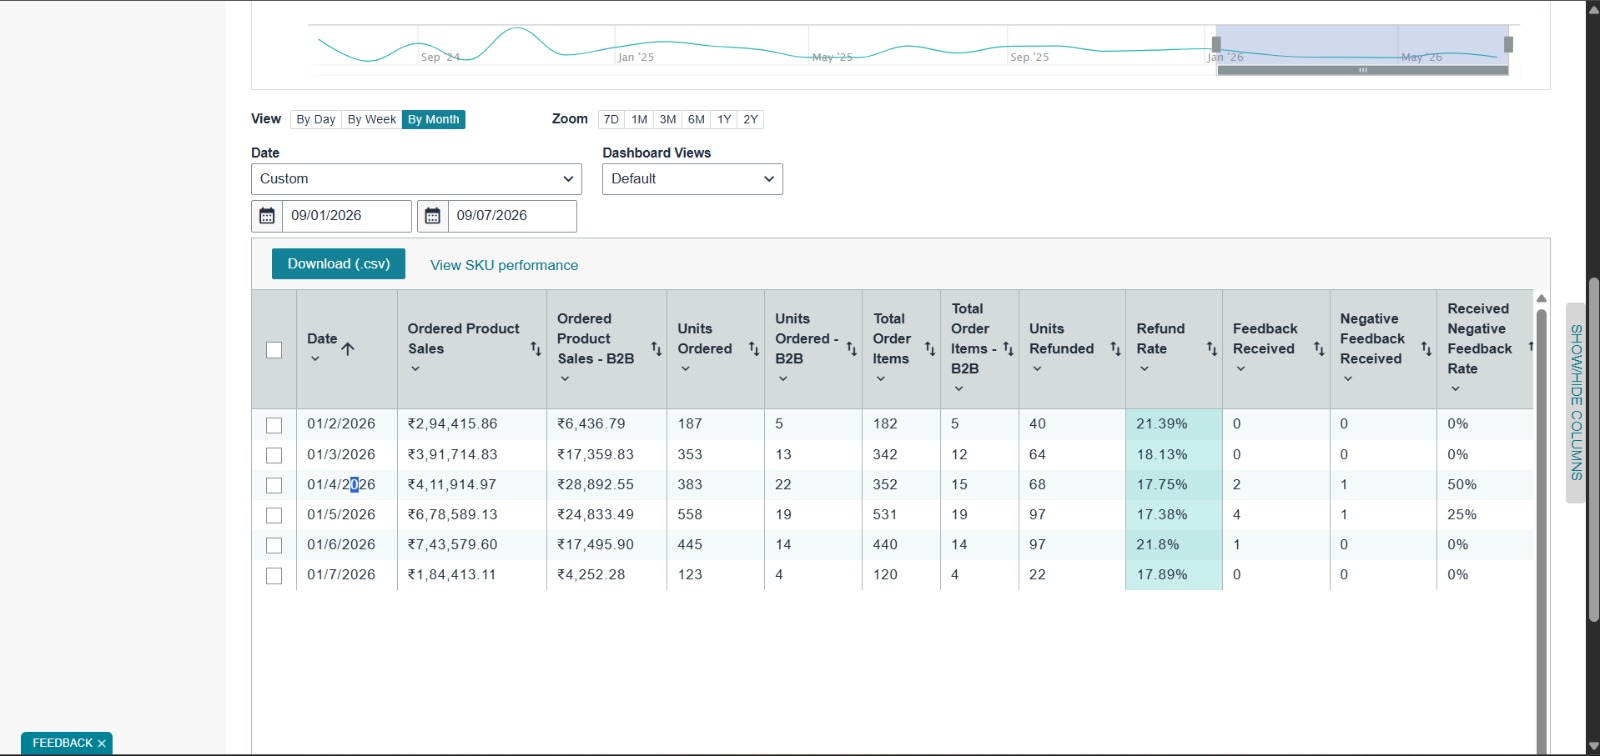Sort by Refund Rate arrows

[1212, 349]
